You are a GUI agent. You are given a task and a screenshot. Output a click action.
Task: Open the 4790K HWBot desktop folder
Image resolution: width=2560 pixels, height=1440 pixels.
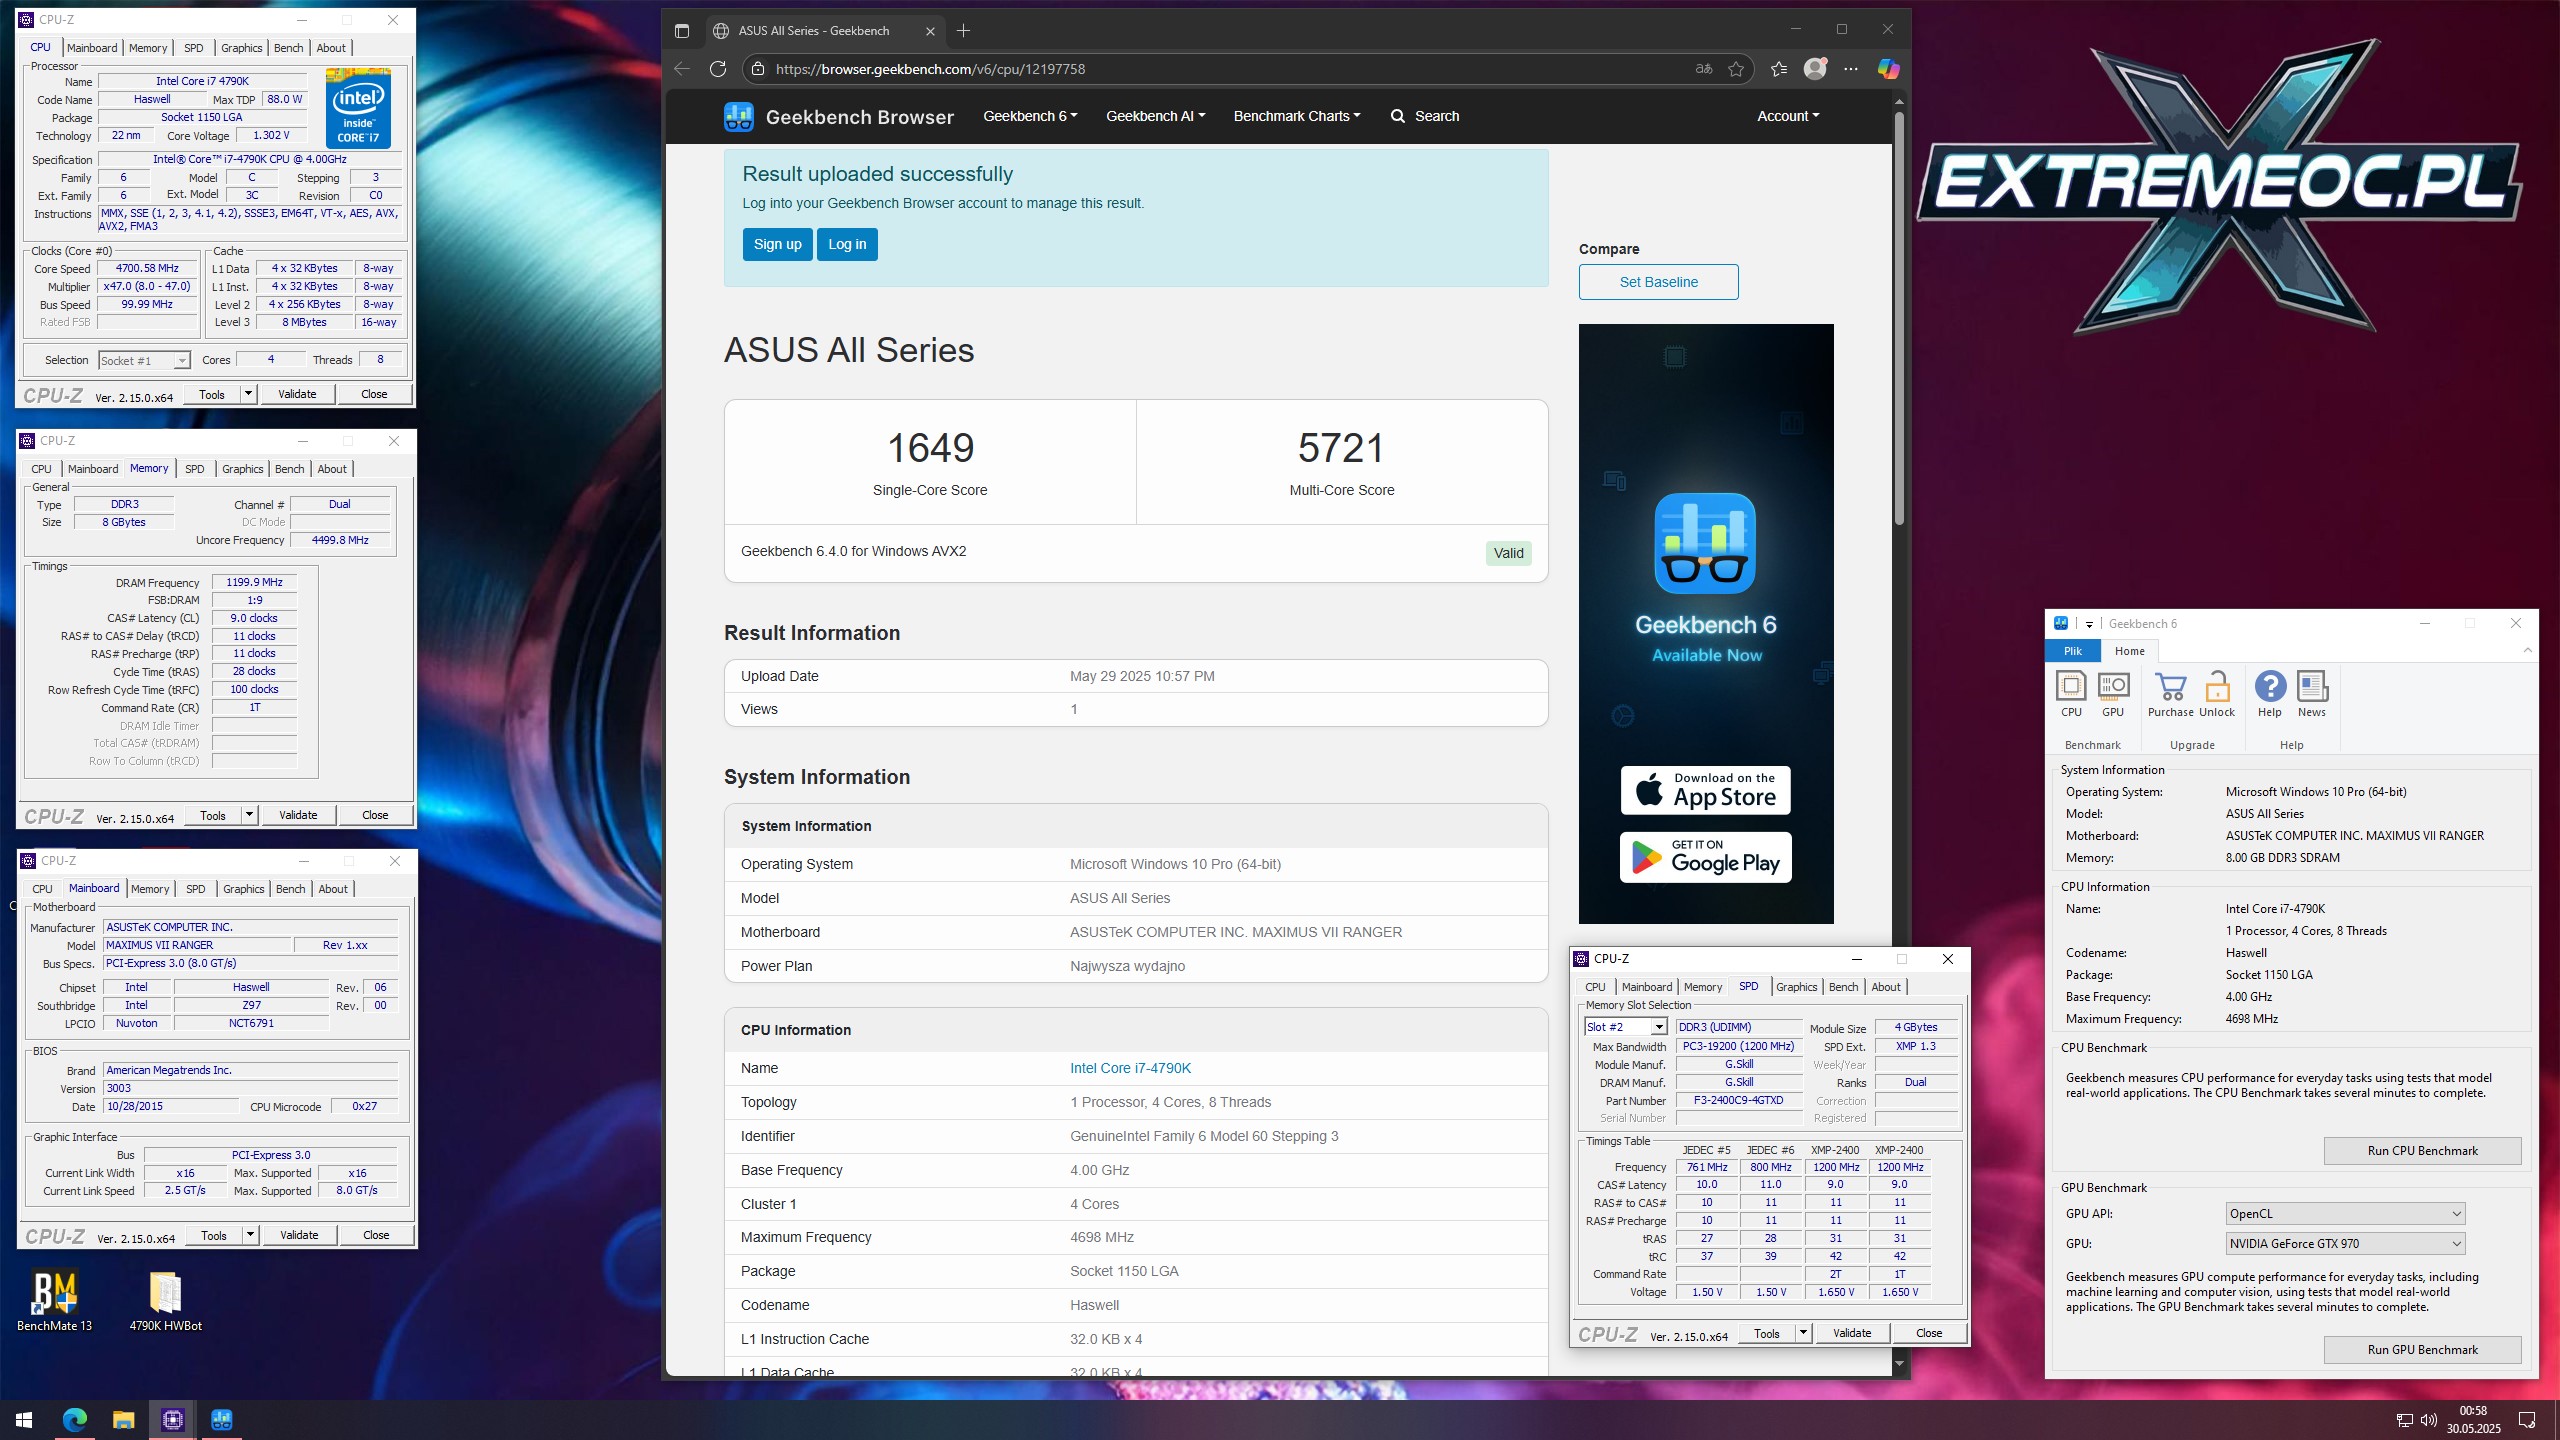[x=165, y=1302]
